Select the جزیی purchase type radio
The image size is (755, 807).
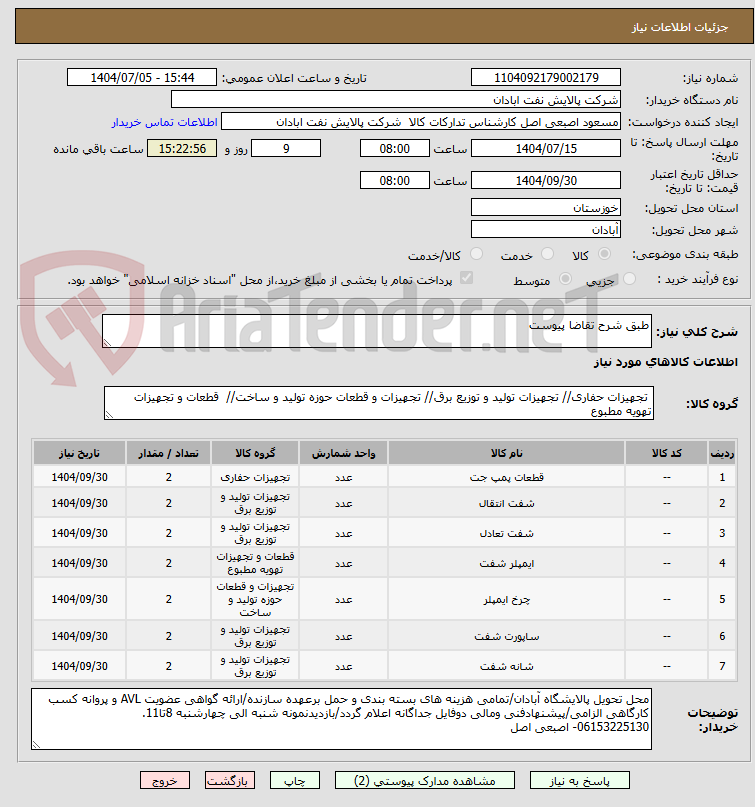click(629, 279)
